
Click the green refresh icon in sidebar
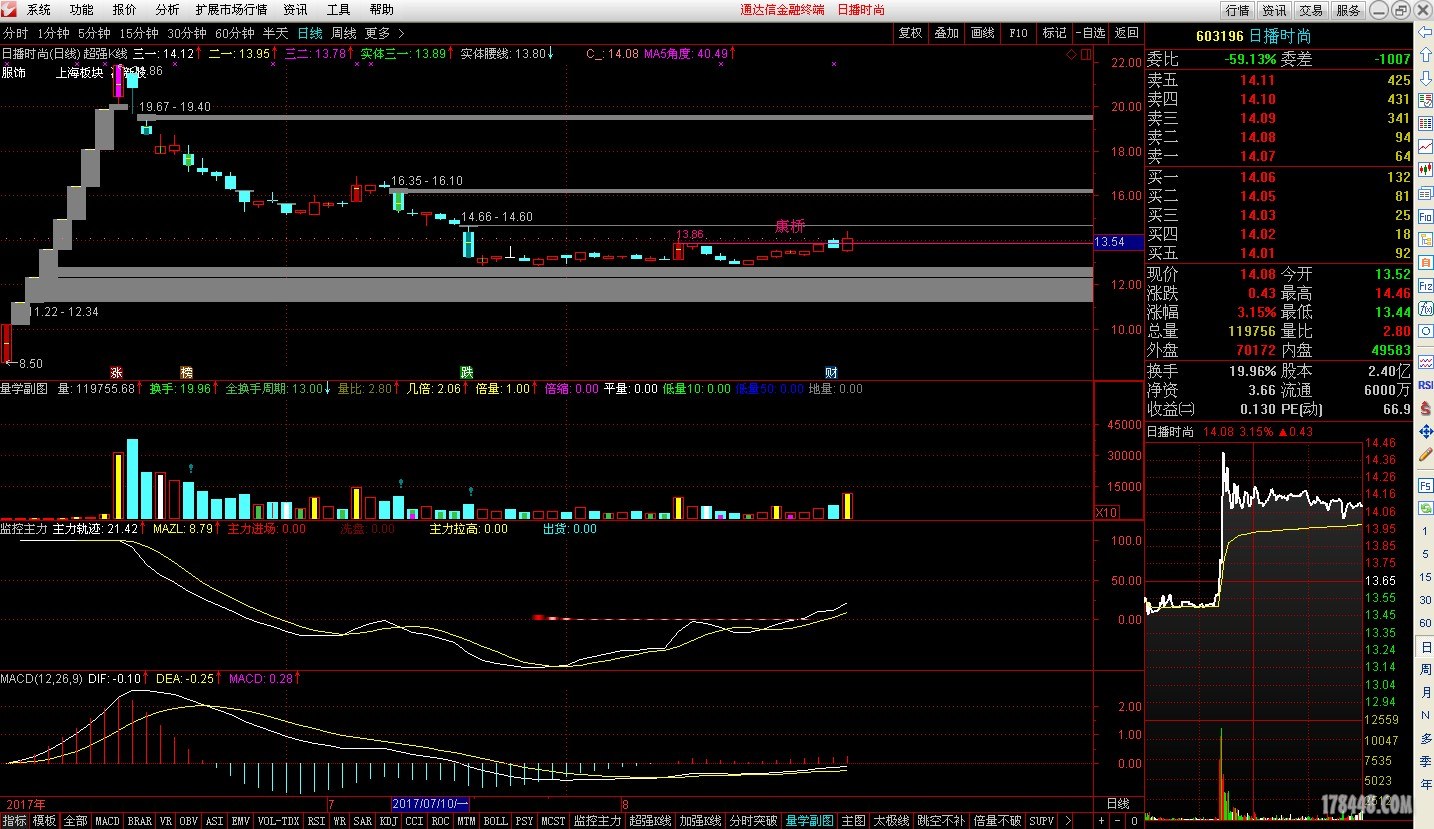(x=1425, y=508)
